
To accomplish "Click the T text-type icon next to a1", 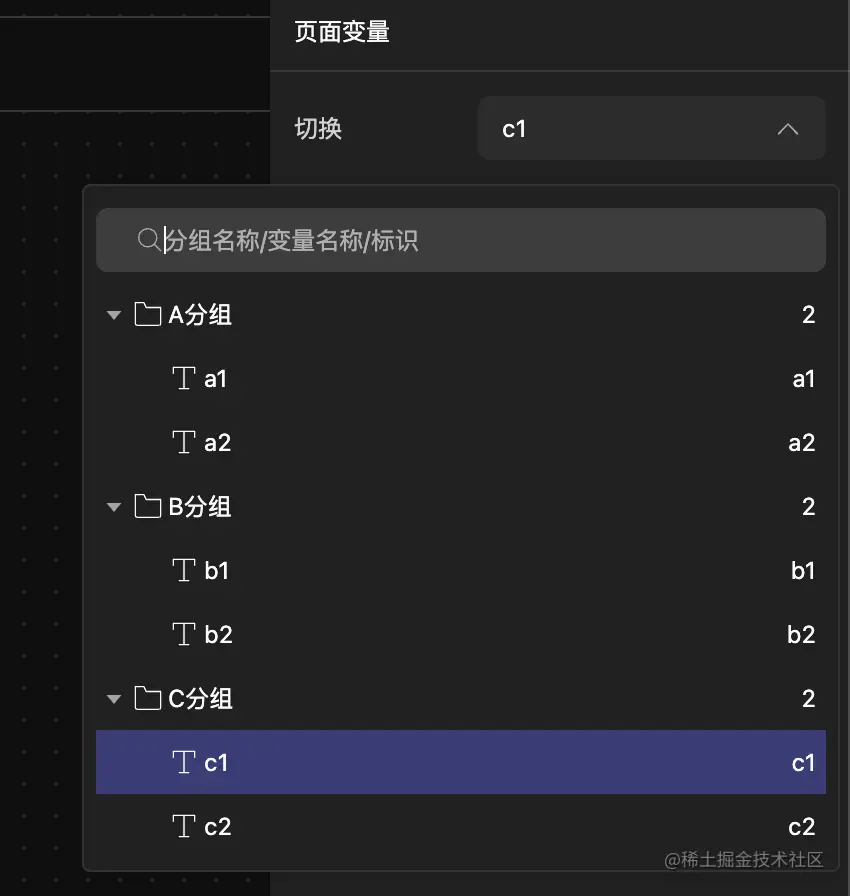I will coord(182,378).
